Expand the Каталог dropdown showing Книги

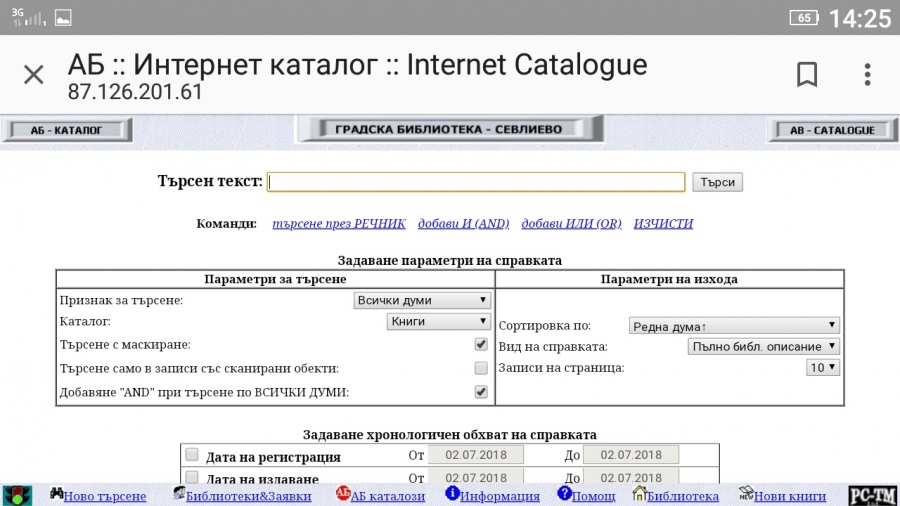(x=438, y=322)
